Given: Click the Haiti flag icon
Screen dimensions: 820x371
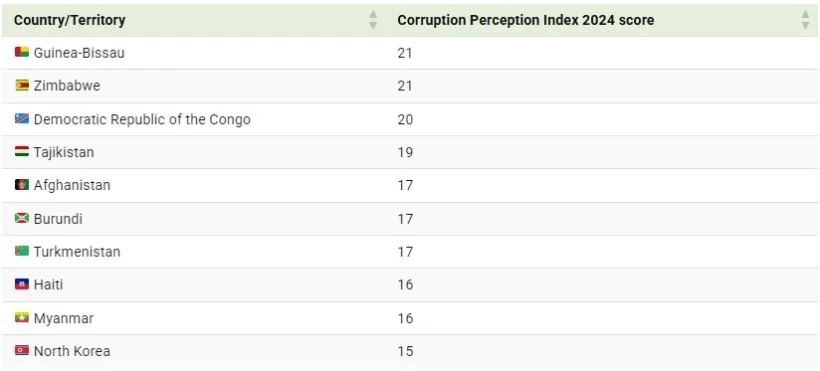Looking at the screenshot, I should pyautogui.click(x=22, y=284).
